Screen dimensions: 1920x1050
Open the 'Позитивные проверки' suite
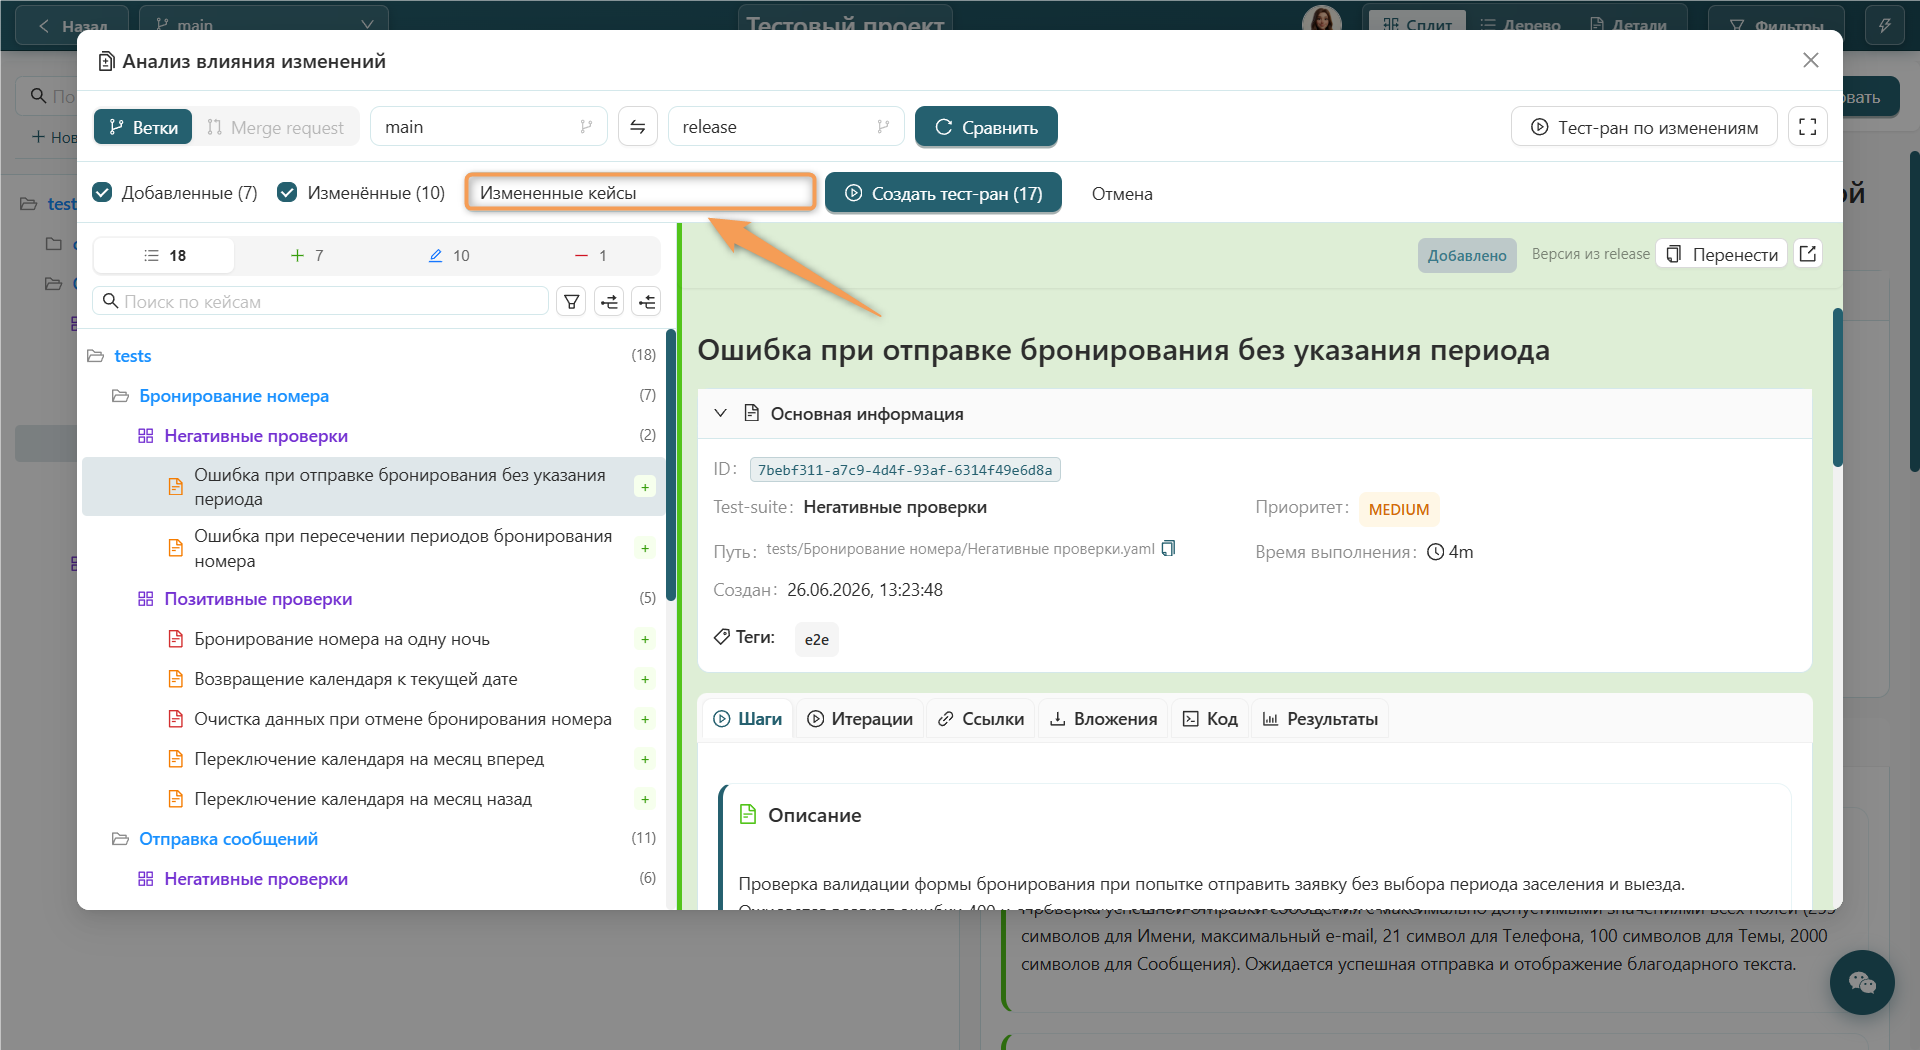coord(258,599)
